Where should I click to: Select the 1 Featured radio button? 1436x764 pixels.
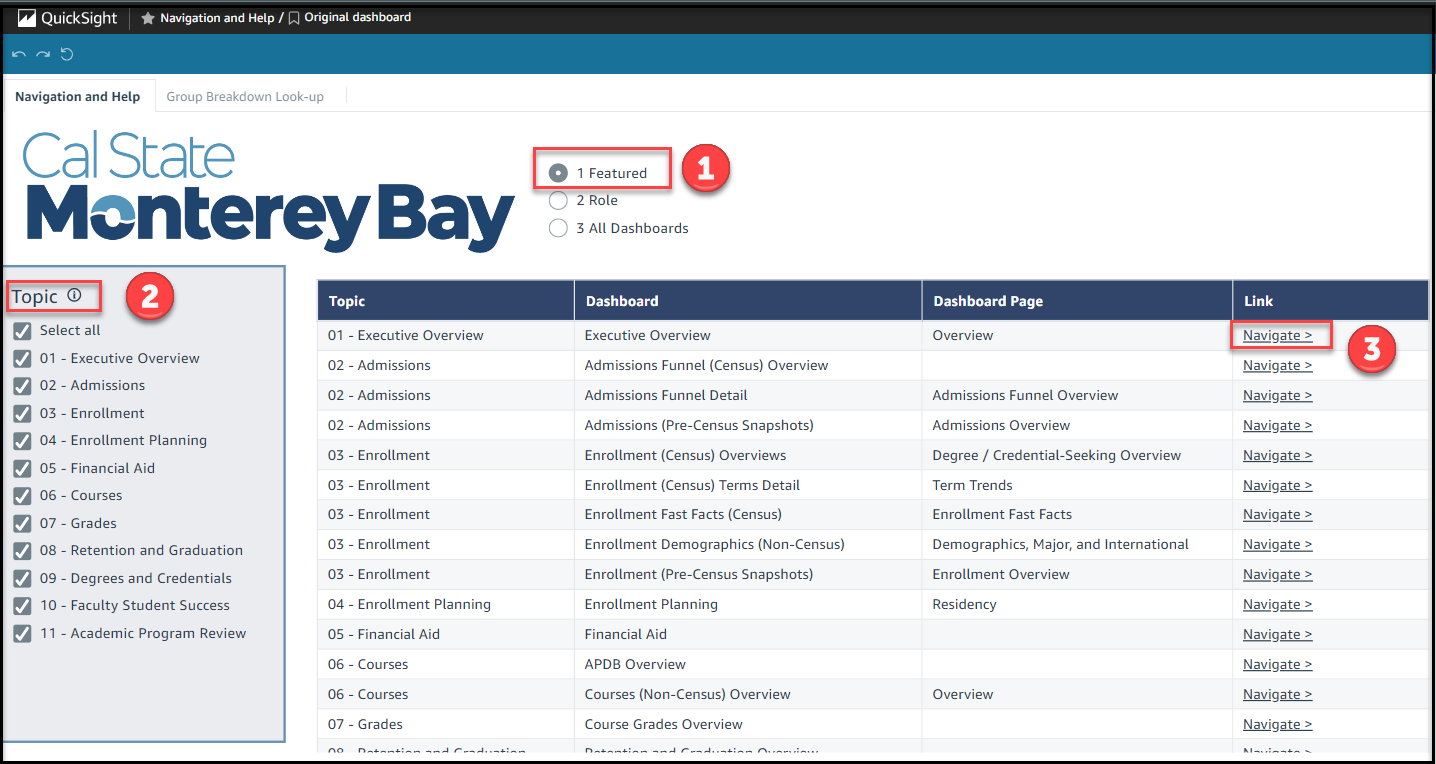coord(558,173)
